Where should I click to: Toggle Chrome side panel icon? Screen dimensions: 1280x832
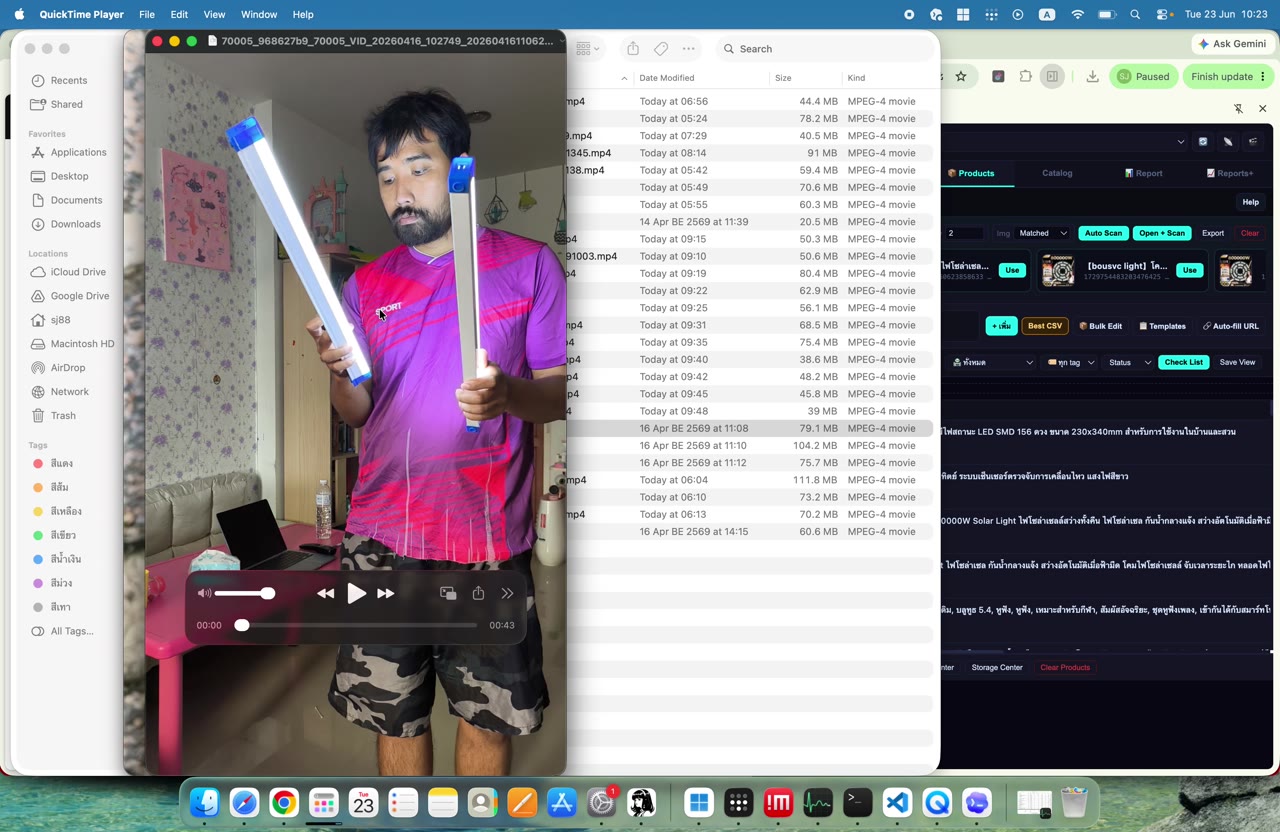tap(1052, 76)
